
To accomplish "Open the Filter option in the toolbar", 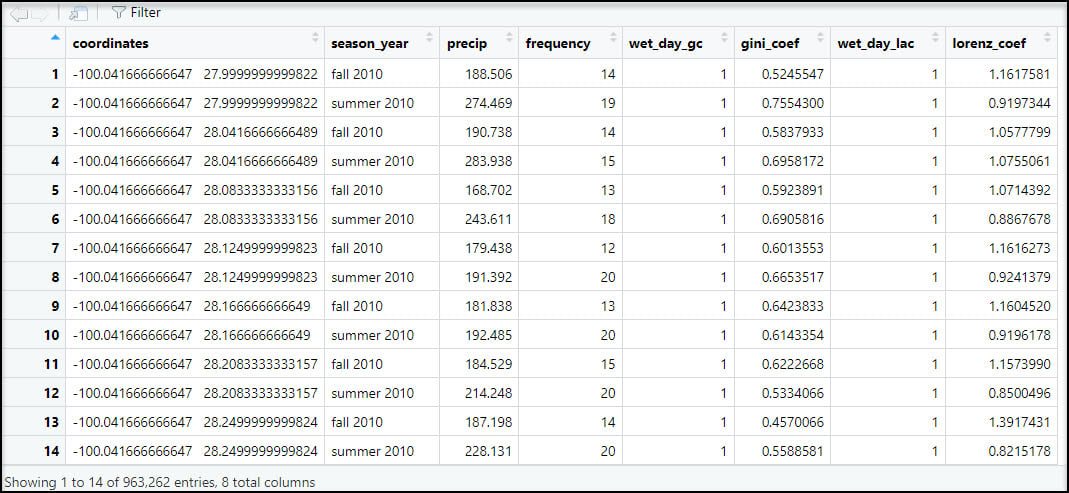I will [x=136, y=13].
